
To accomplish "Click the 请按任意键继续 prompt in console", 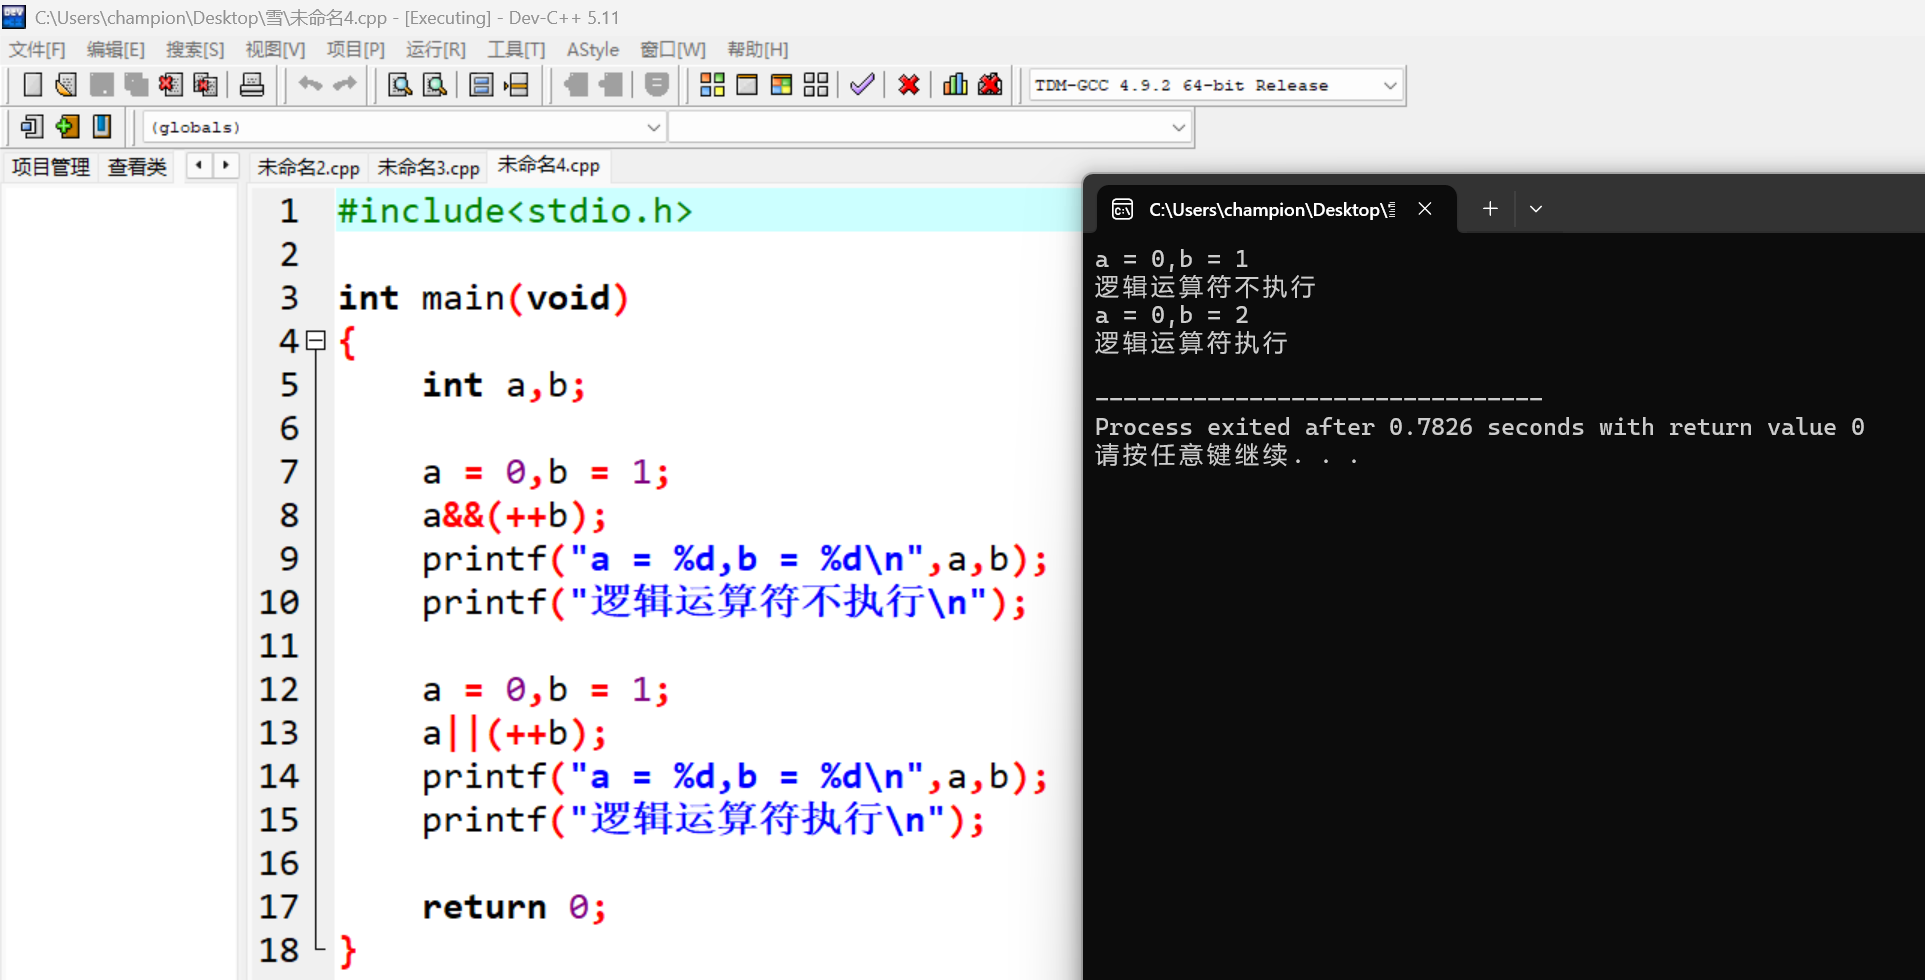I will coord(1226,456).
